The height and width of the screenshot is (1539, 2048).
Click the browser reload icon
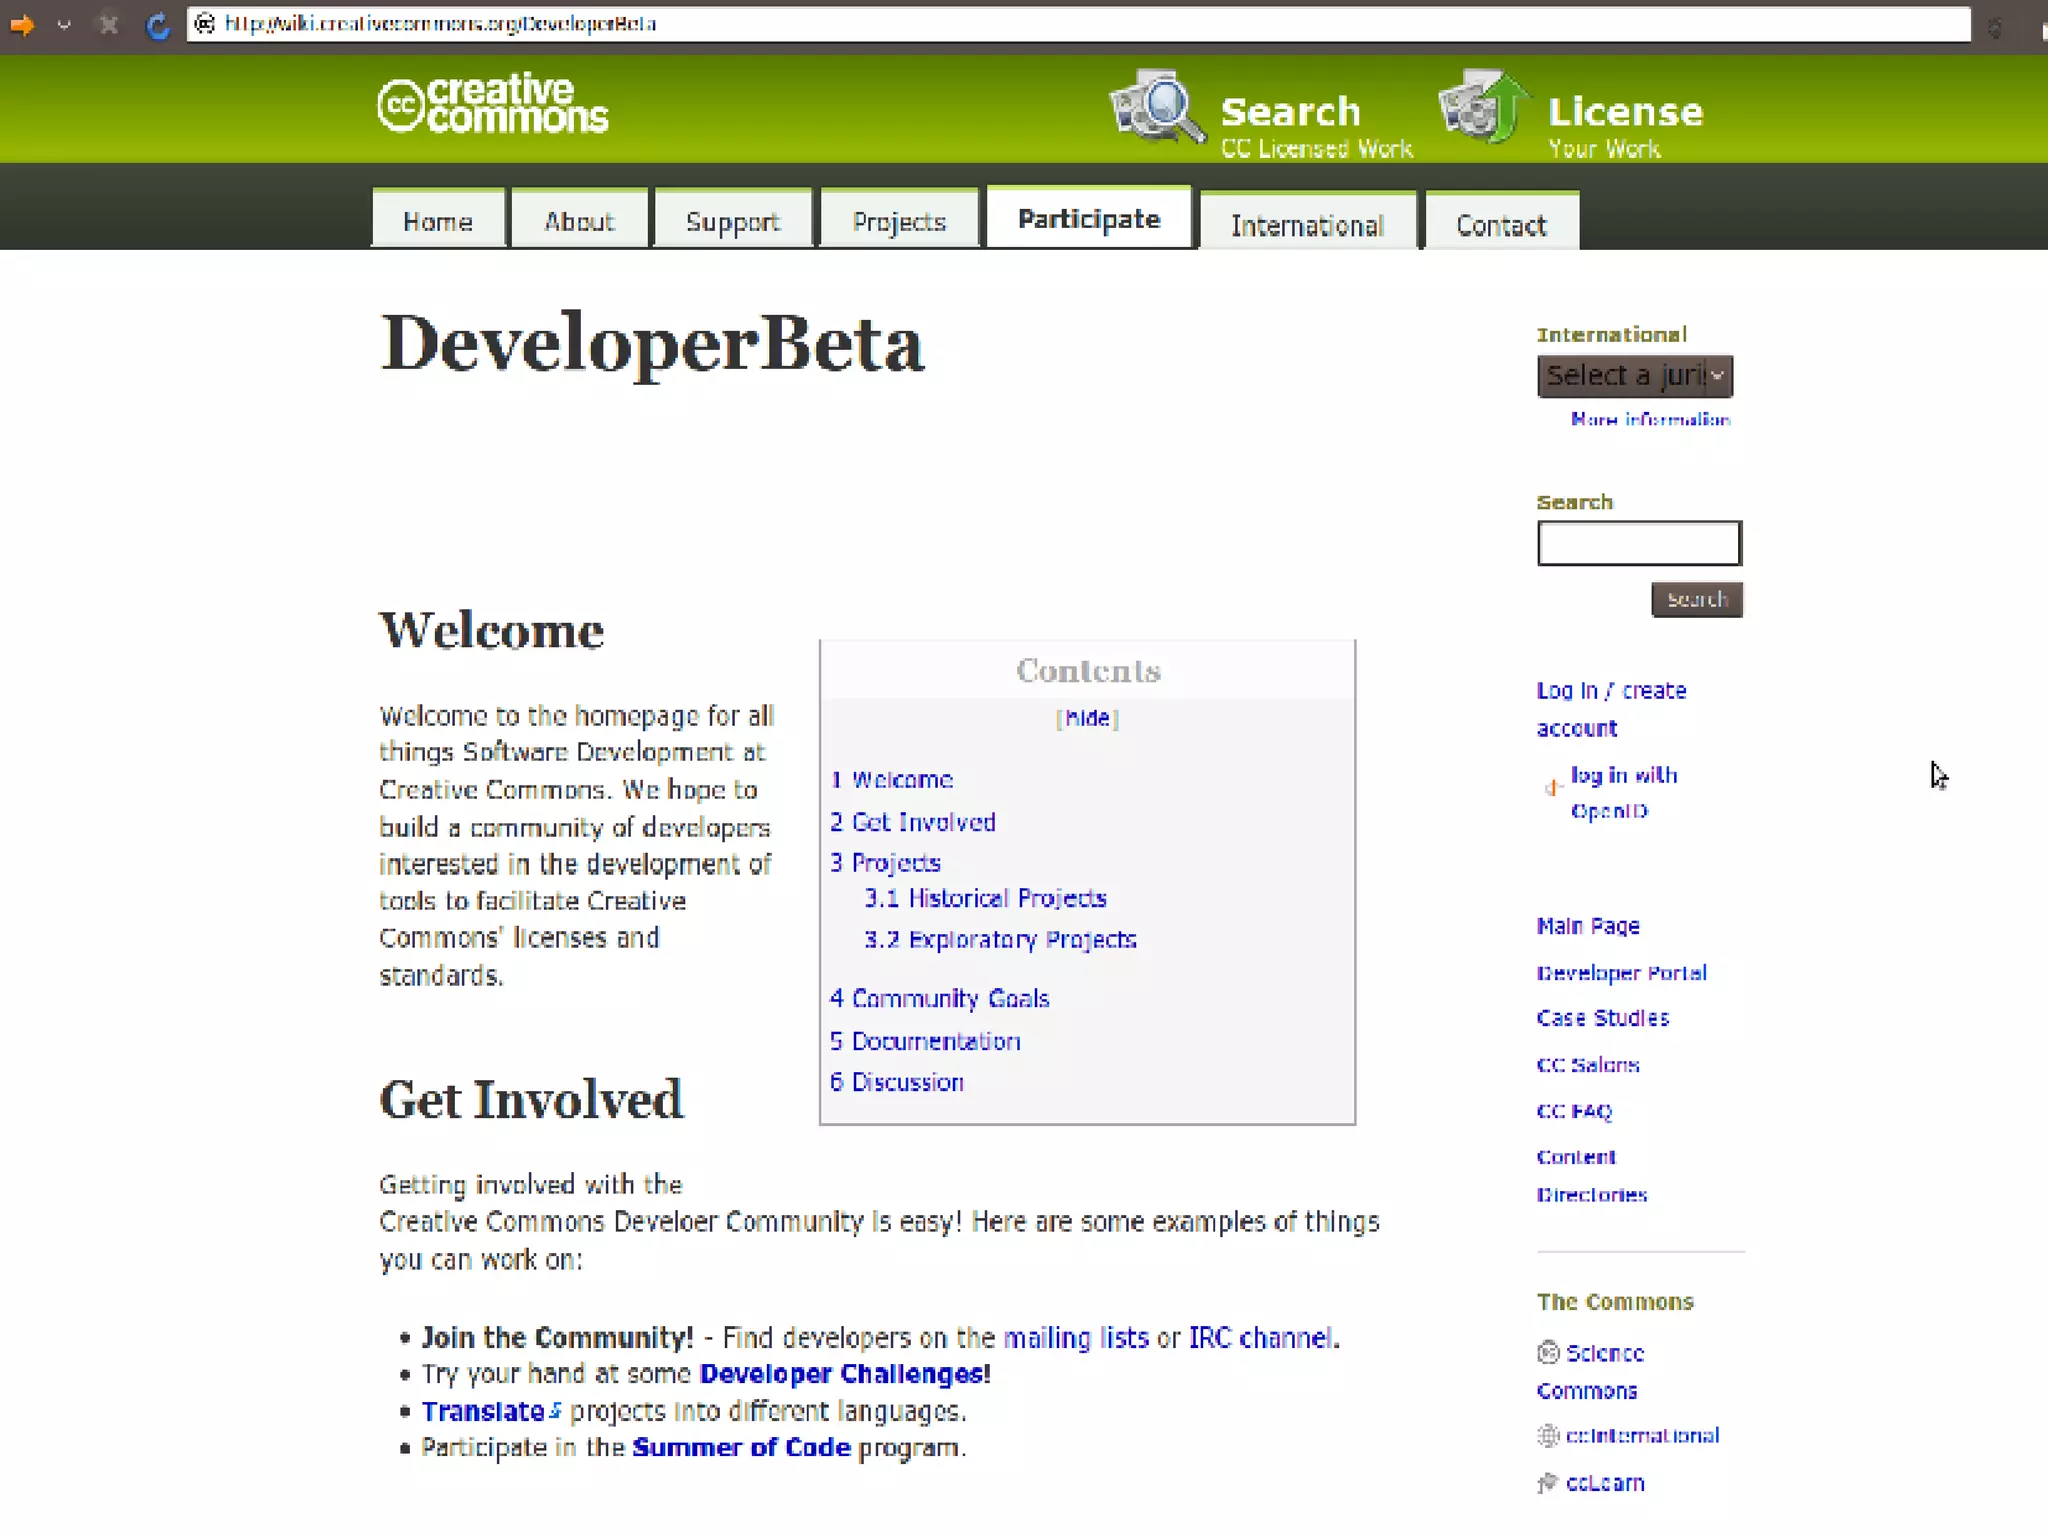tap(157, 24)
